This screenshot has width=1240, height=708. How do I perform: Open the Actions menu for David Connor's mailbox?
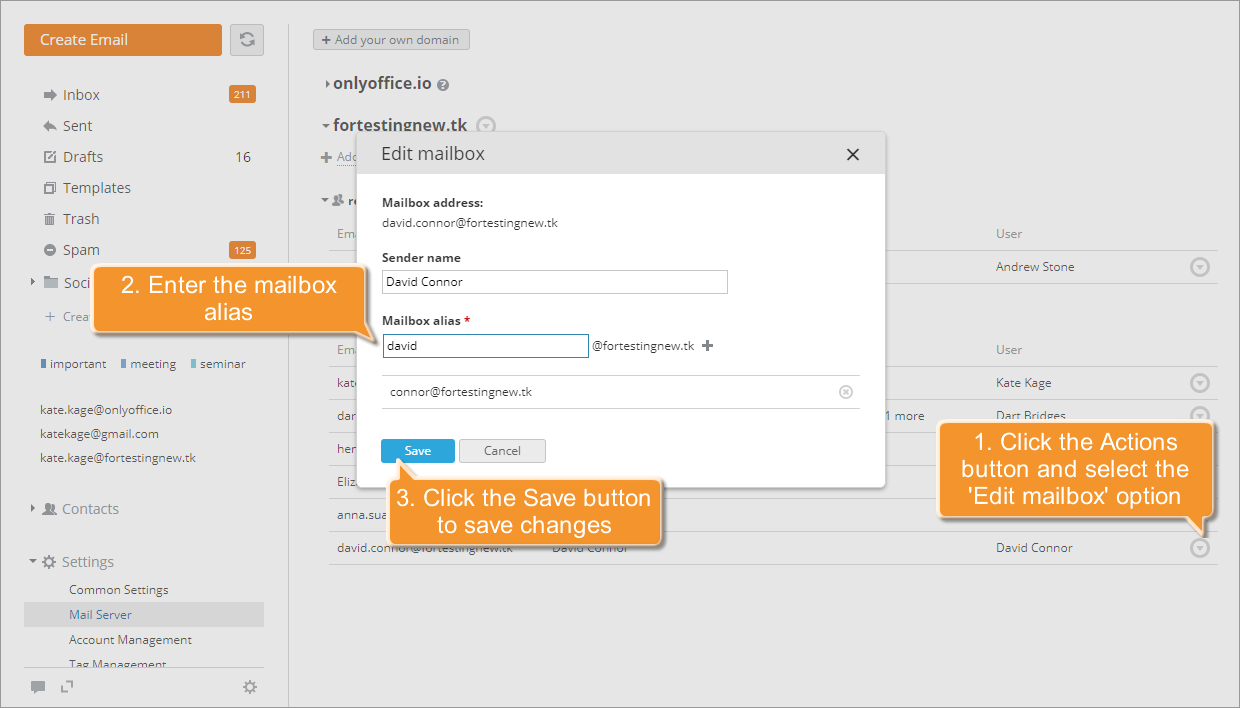pos(1200,547)
